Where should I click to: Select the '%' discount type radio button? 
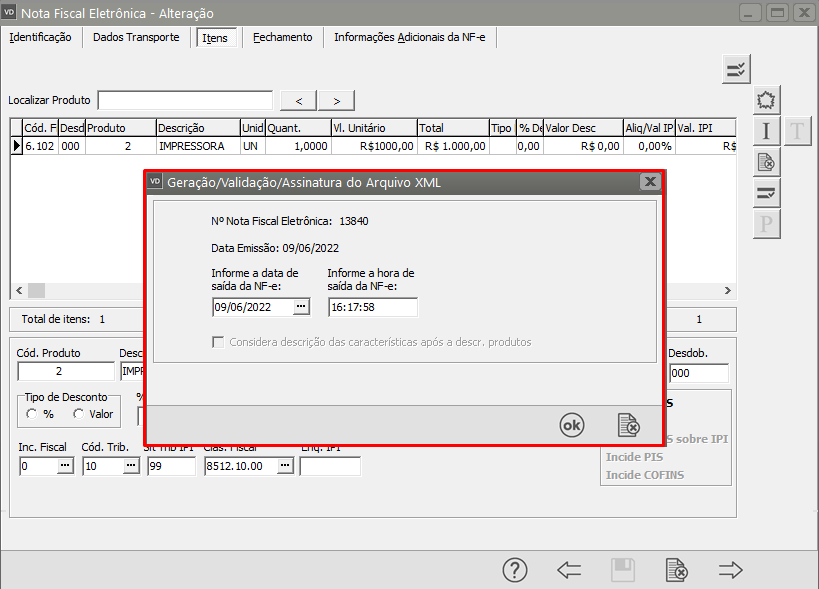coord(32,414)
